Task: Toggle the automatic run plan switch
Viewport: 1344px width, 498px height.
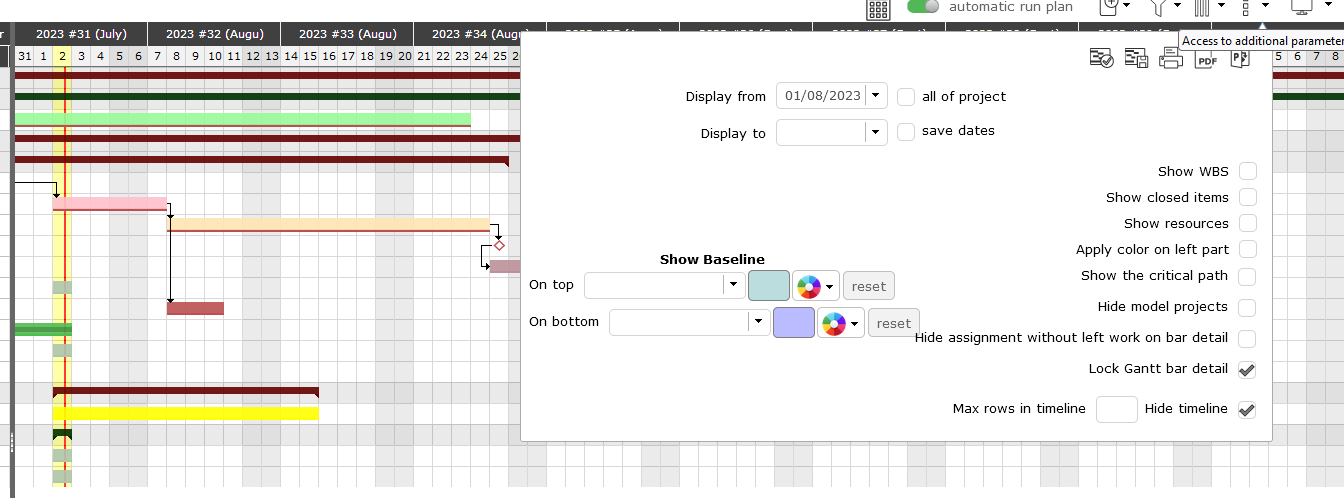Action: tap(923, 7)
